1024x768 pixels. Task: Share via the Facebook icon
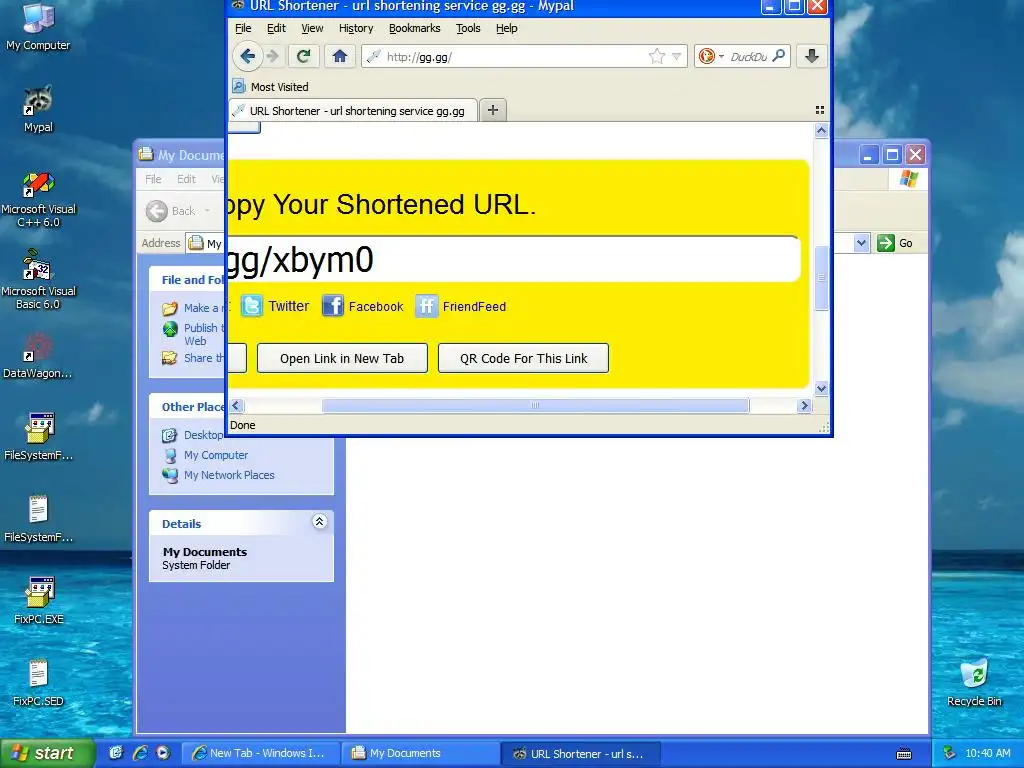click(x=332, y=306)
